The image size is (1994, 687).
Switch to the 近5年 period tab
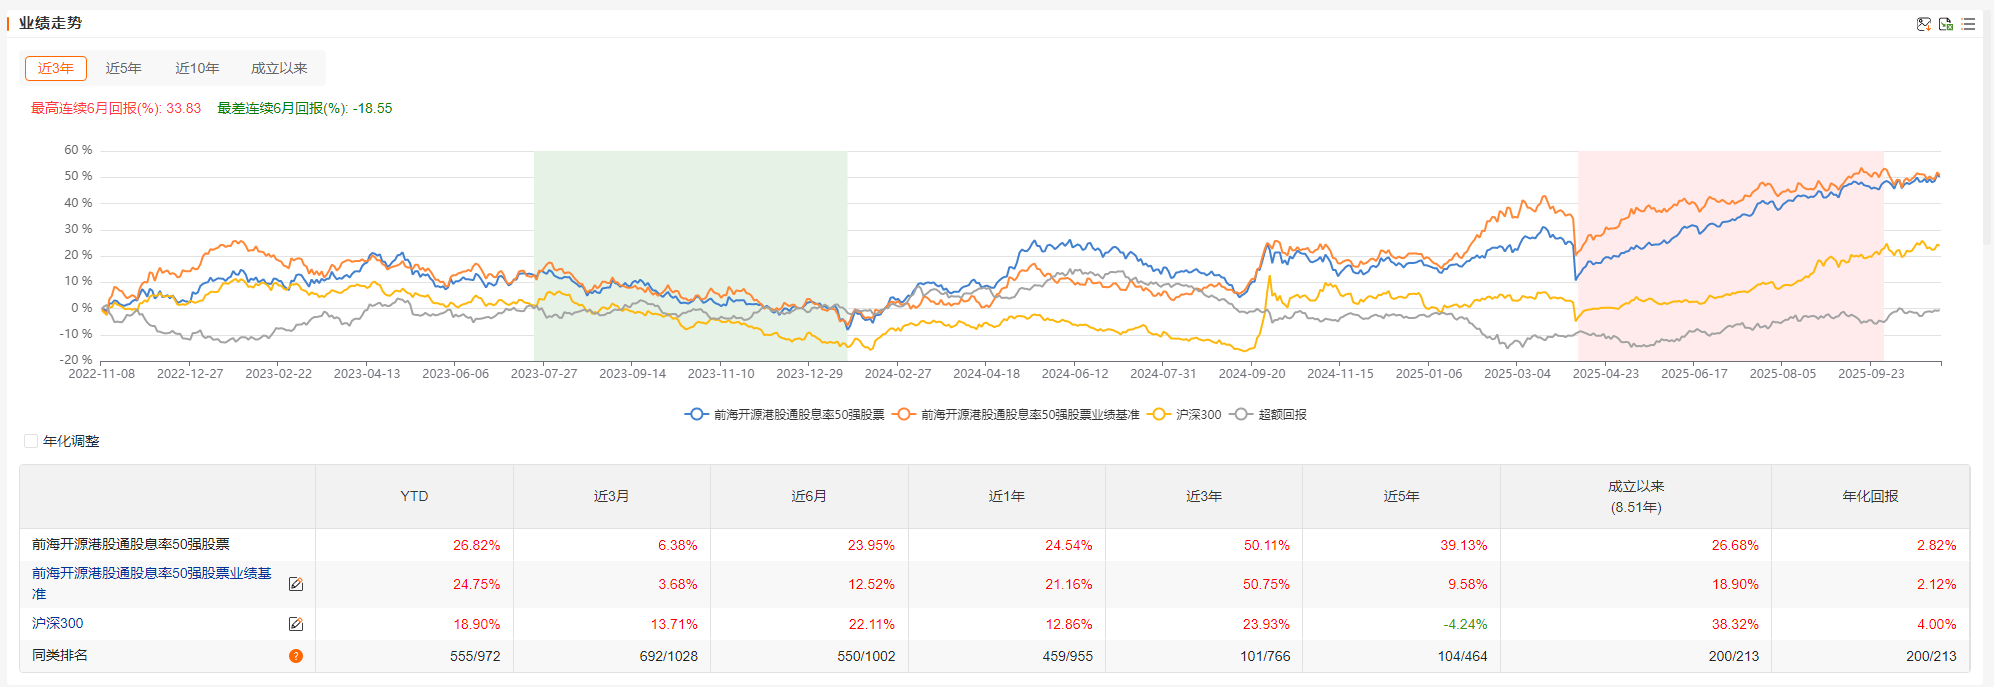click(x=124, y=68)
